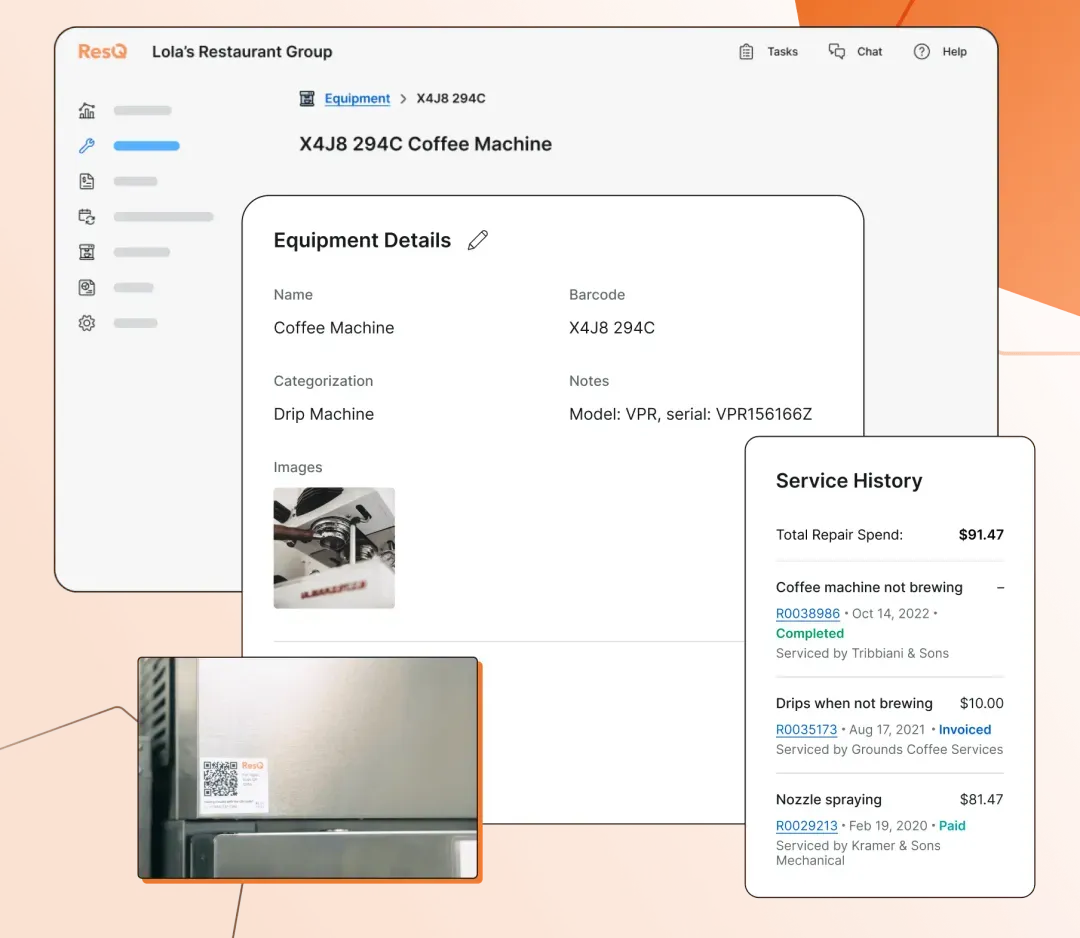
Task: Click the $81.47 amount
Action: click(982, 800)
